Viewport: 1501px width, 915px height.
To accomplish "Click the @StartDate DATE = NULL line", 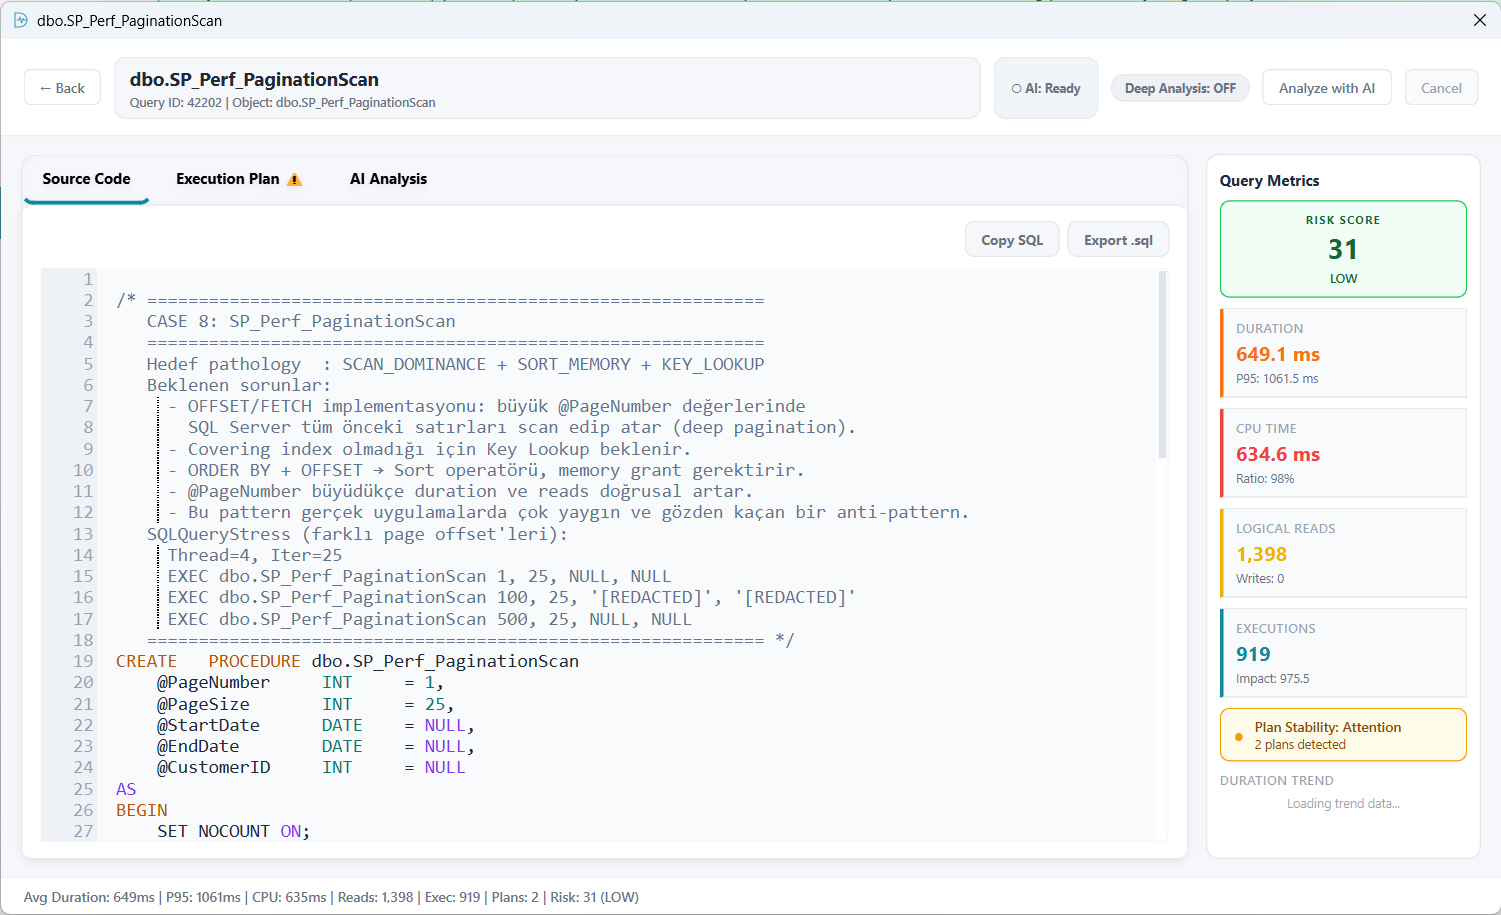I will [x=316, y=725].
